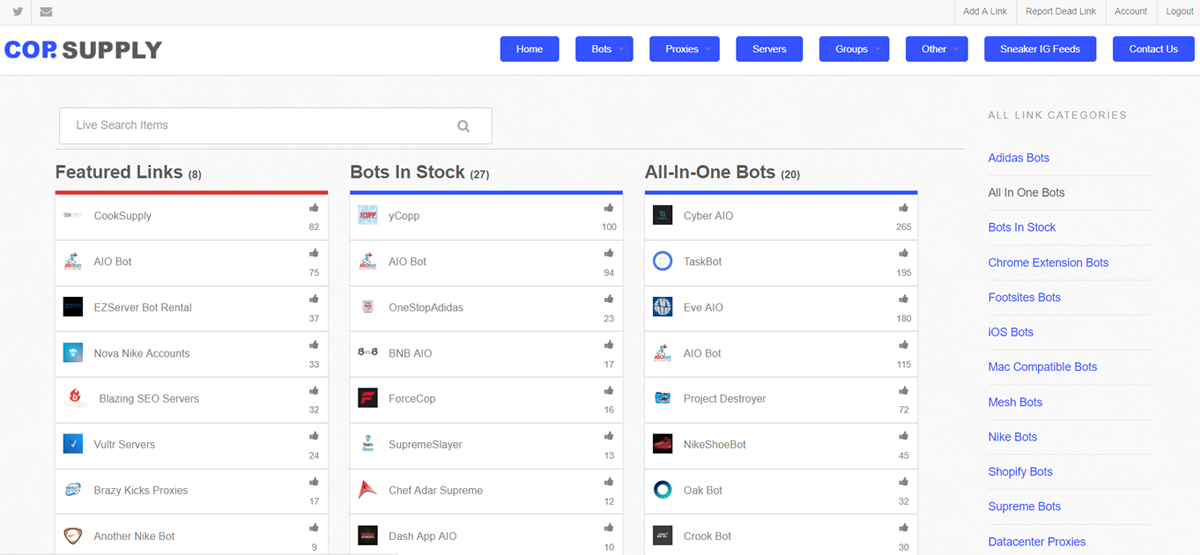Open AIO Bot in Featured Links

112,262
